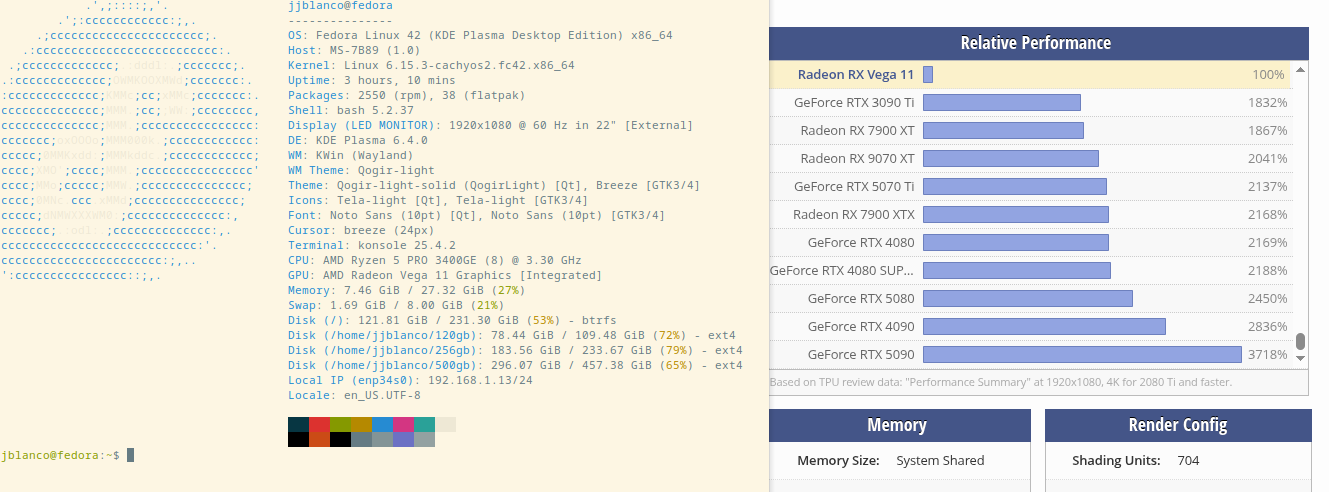Click the dark teal palette block in terminal
This screenshot has width=1329, height=492.
click(x=298, y=424)
